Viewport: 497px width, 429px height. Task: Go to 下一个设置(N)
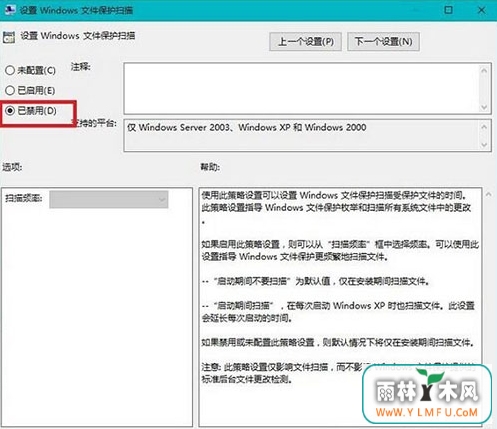coord(383,42)
